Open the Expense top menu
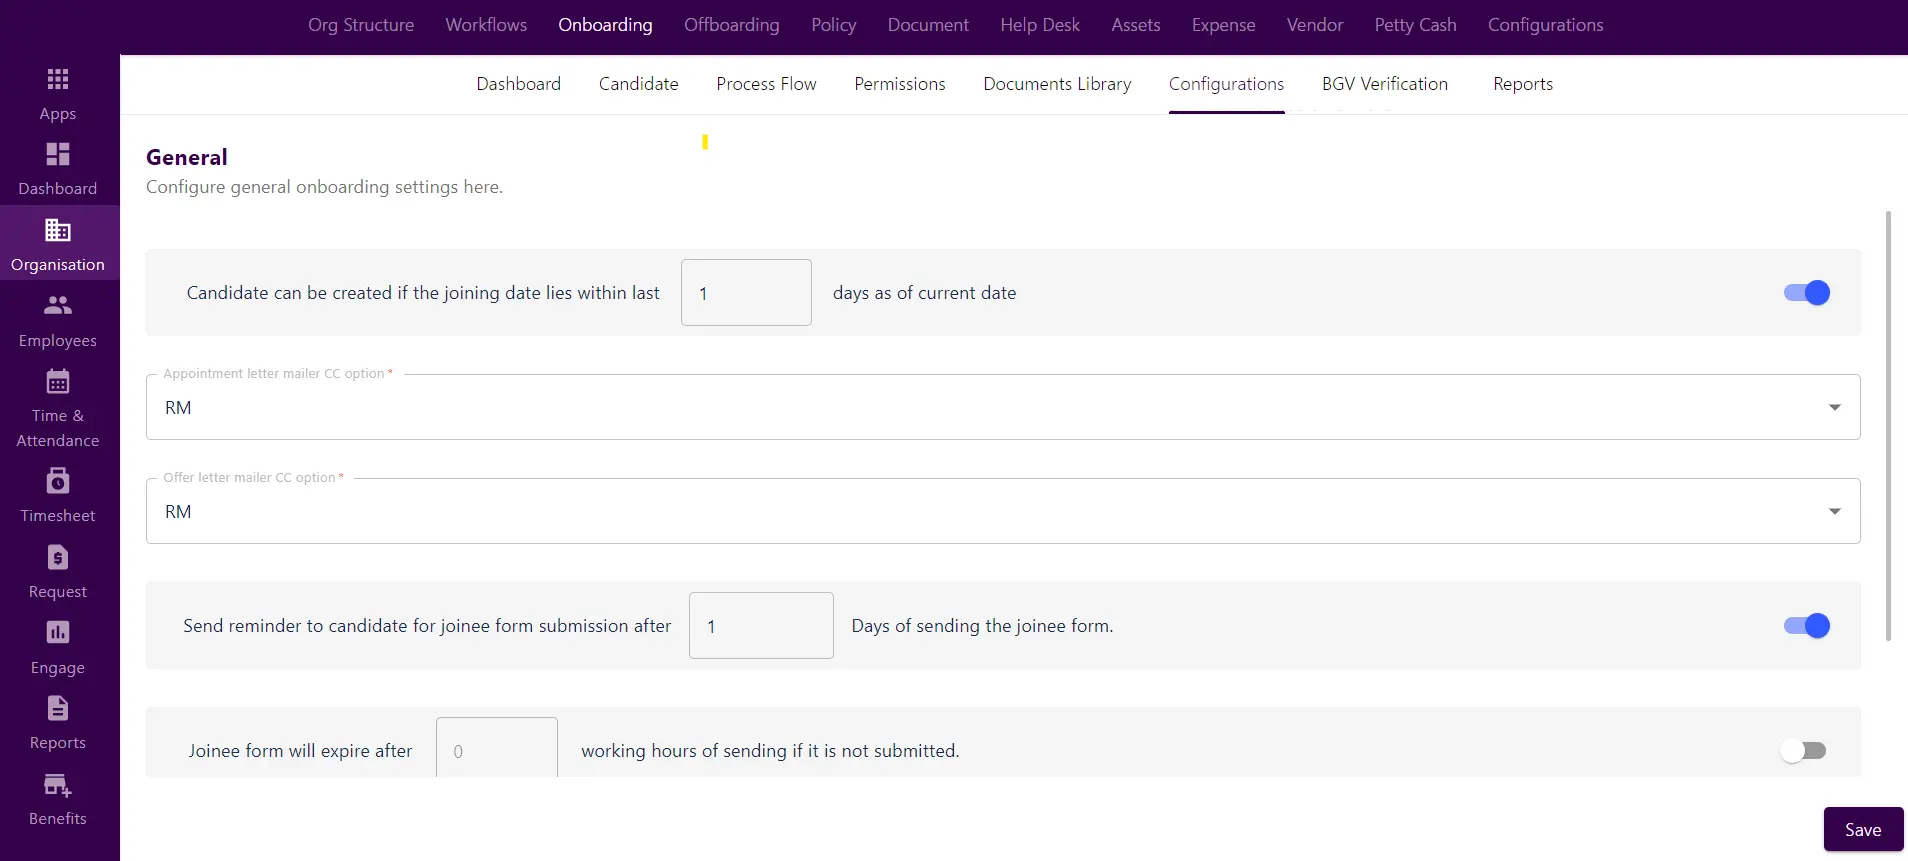Viewport: 1908px width, 861px height. click(x=1223, y=25)
